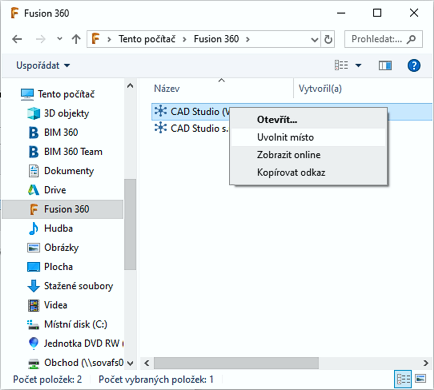
Task: Open 'BIM 360 Team' in navigation pane
Action: click(x=73, y=152)
